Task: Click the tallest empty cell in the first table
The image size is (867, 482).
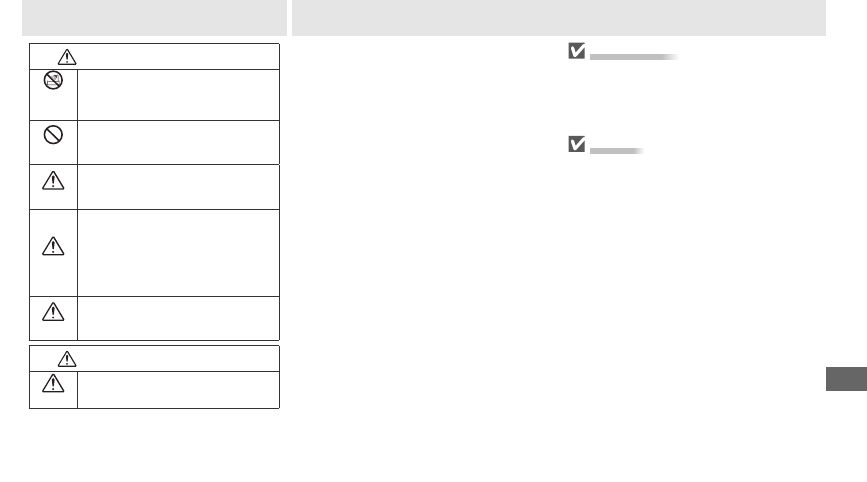Action: 179,253
